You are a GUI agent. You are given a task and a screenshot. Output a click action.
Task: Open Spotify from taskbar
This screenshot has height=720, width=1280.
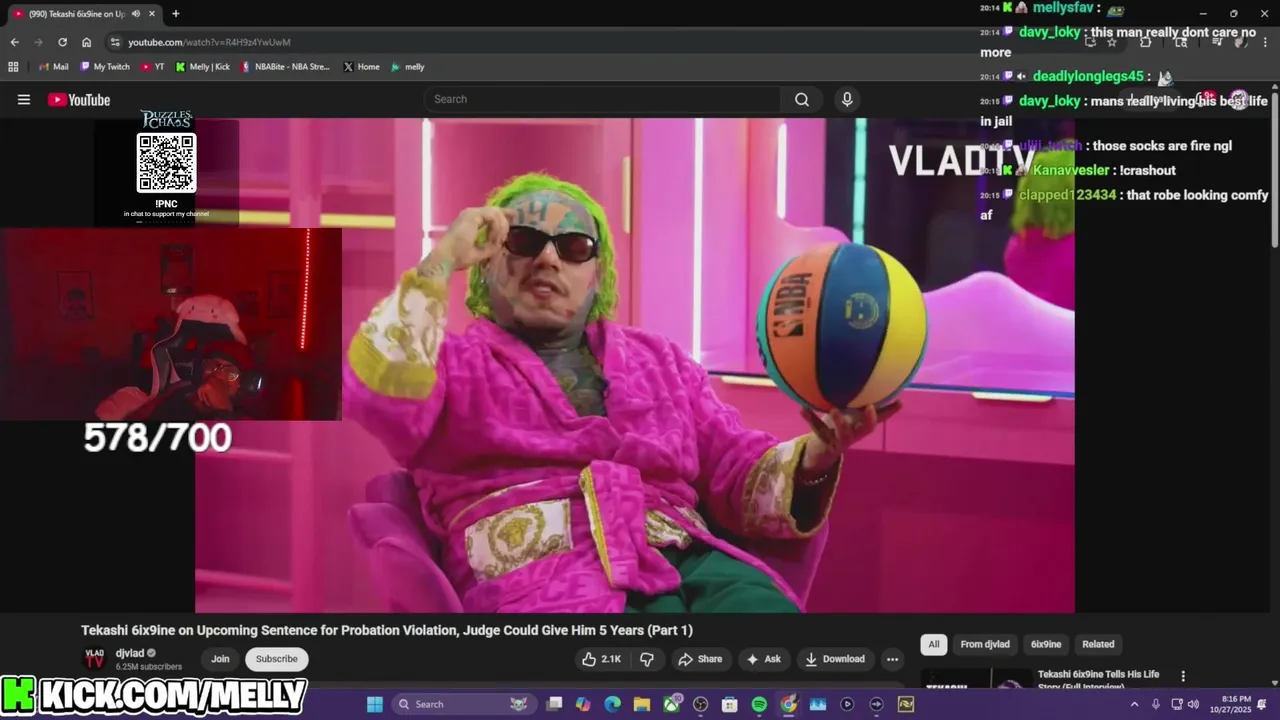[759, 704]
